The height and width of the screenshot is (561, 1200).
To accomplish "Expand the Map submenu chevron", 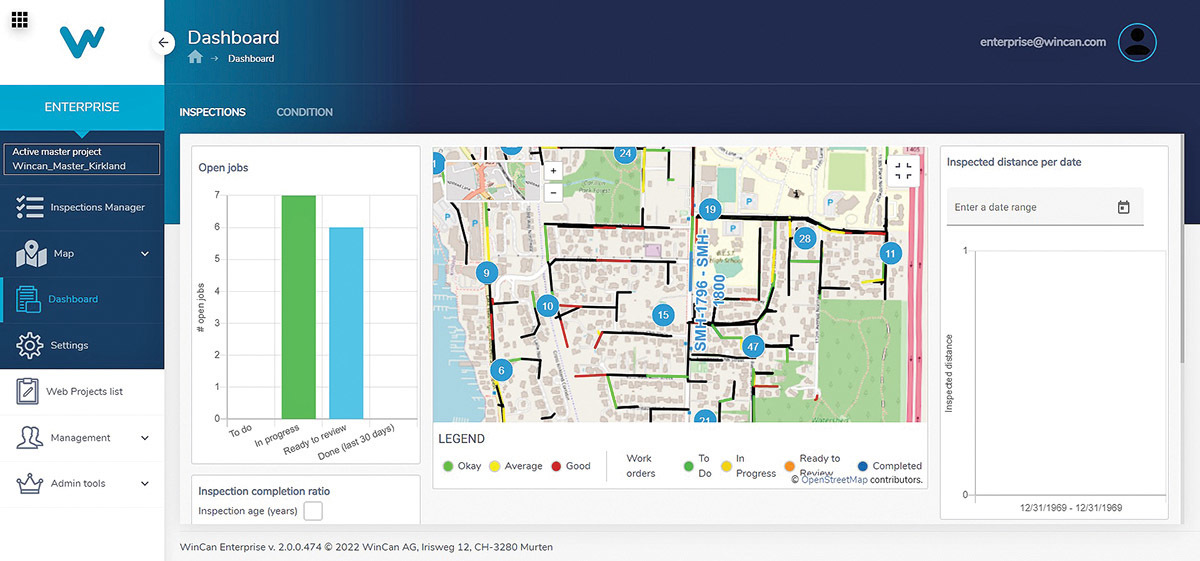I will (x=145, y=254).
